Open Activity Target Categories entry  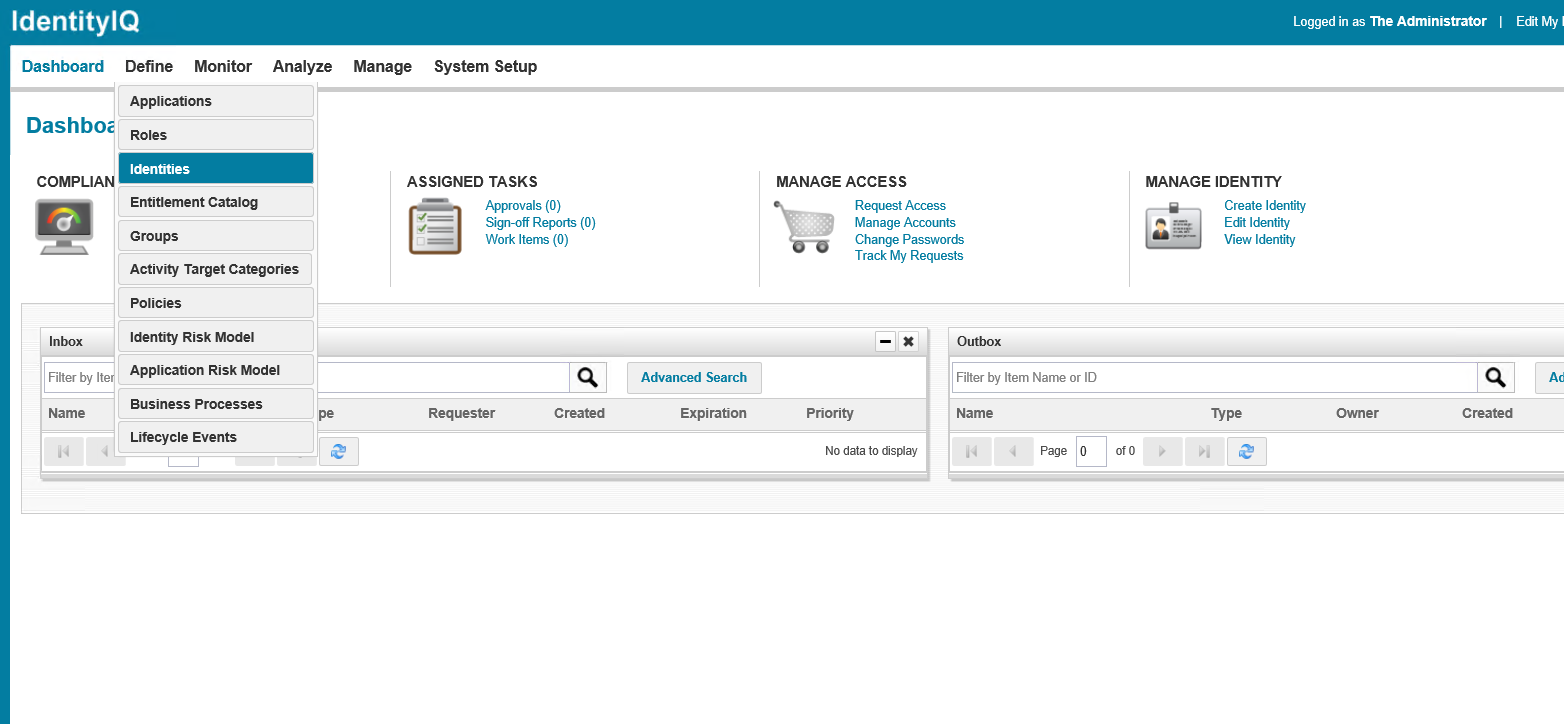(x=216, y=269)
